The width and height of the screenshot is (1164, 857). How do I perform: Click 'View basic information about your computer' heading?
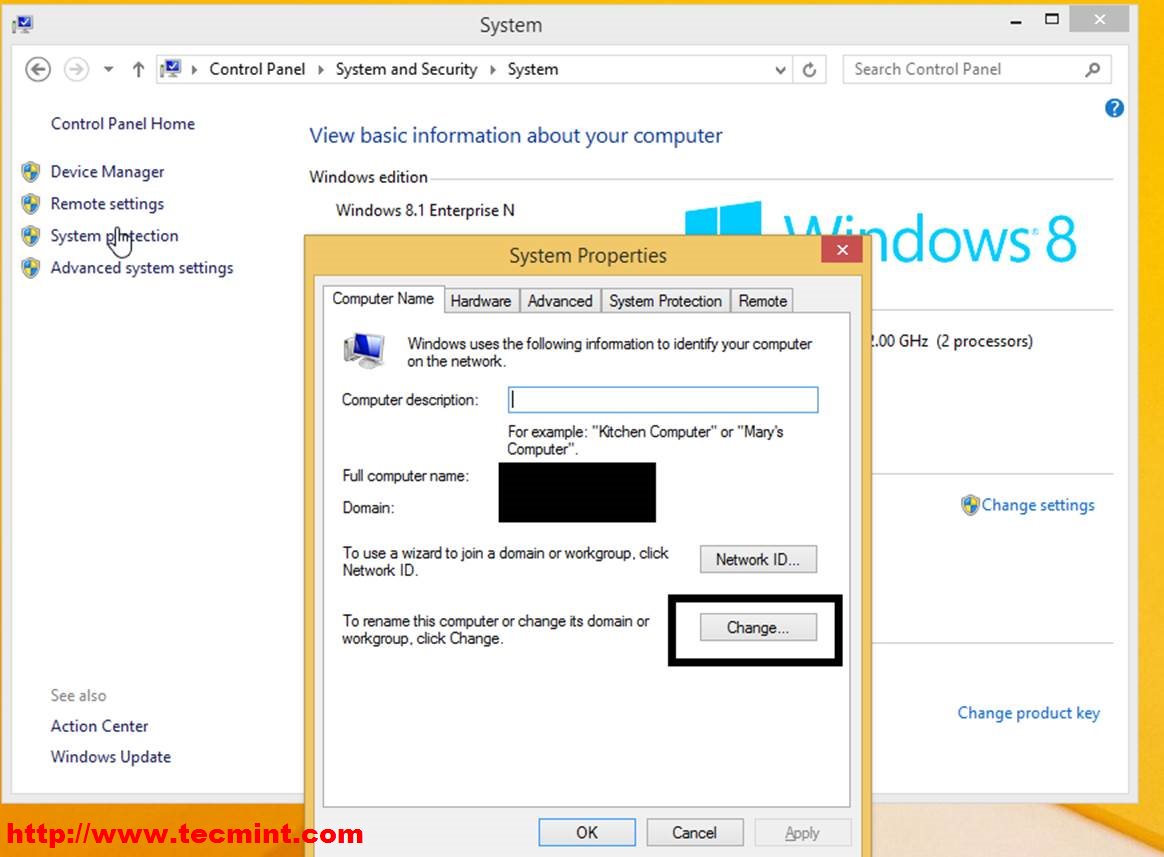[x=516, y=136]
